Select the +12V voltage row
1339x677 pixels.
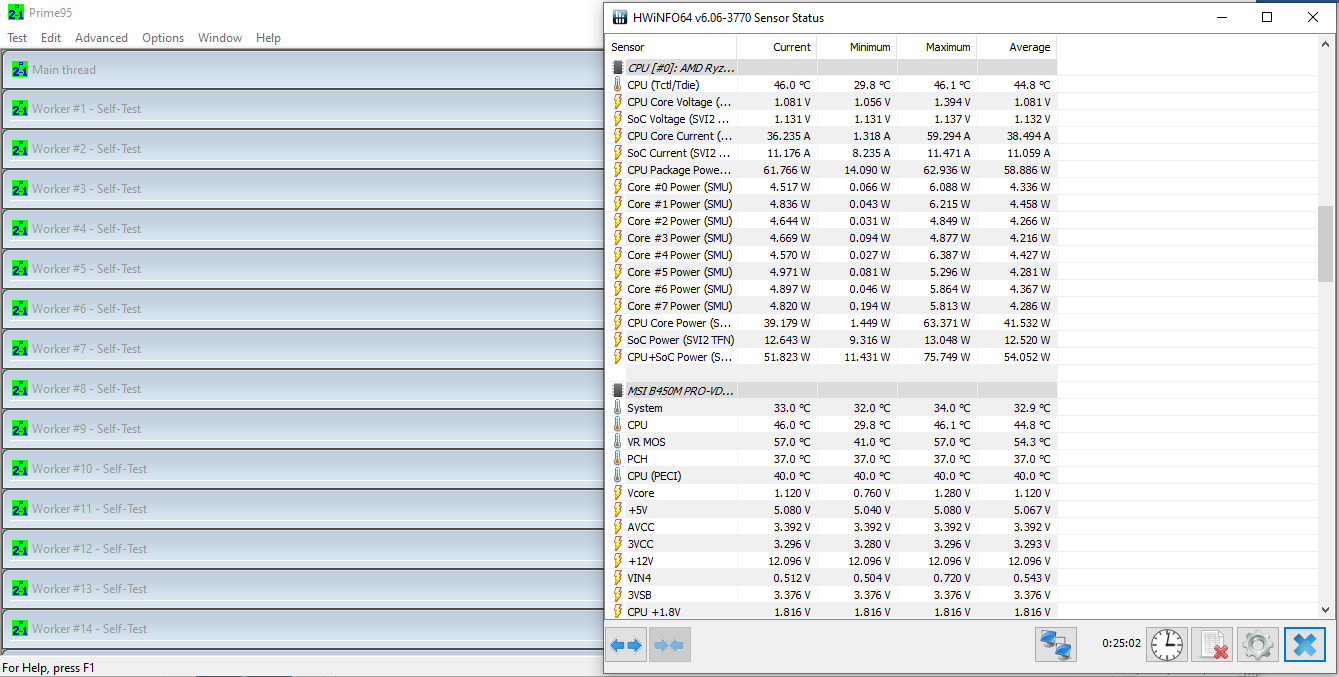(831, 561)
